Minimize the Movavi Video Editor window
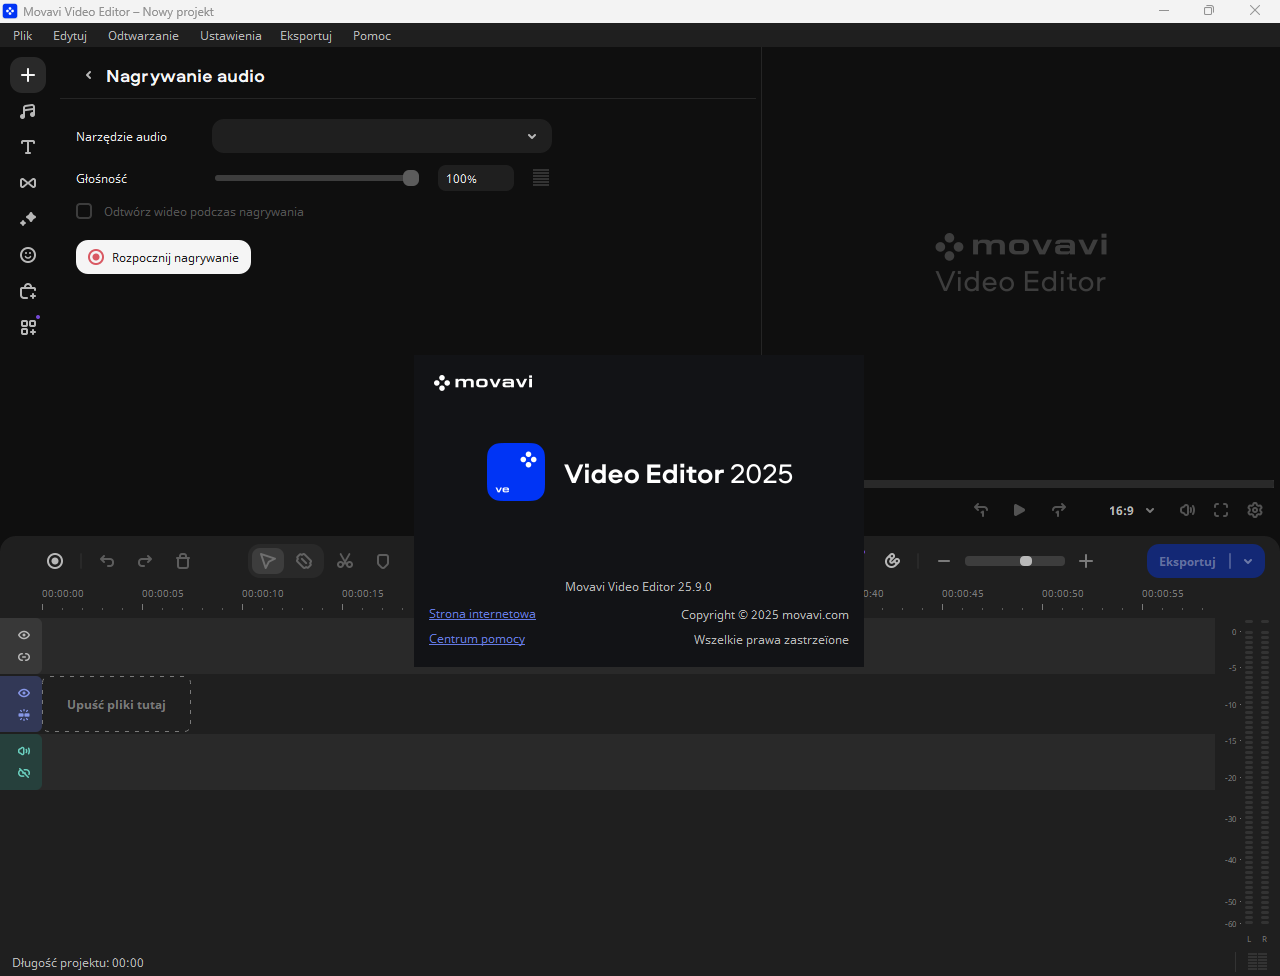The height and width of the screenshot is (976, 1280). pos(1163,10)
